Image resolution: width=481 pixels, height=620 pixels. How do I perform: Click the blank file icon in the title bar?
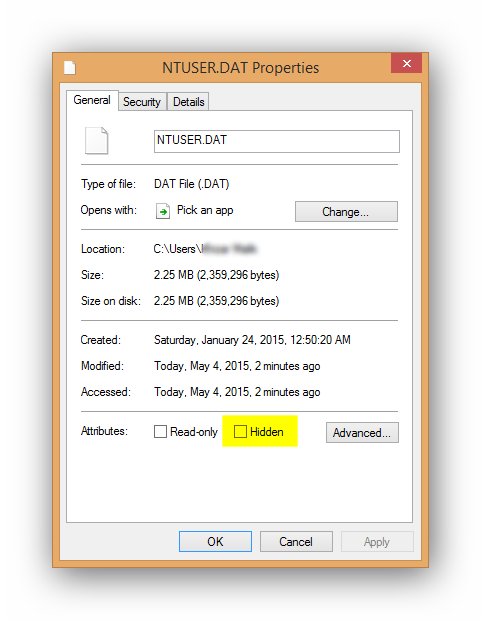tap(70, 67)
